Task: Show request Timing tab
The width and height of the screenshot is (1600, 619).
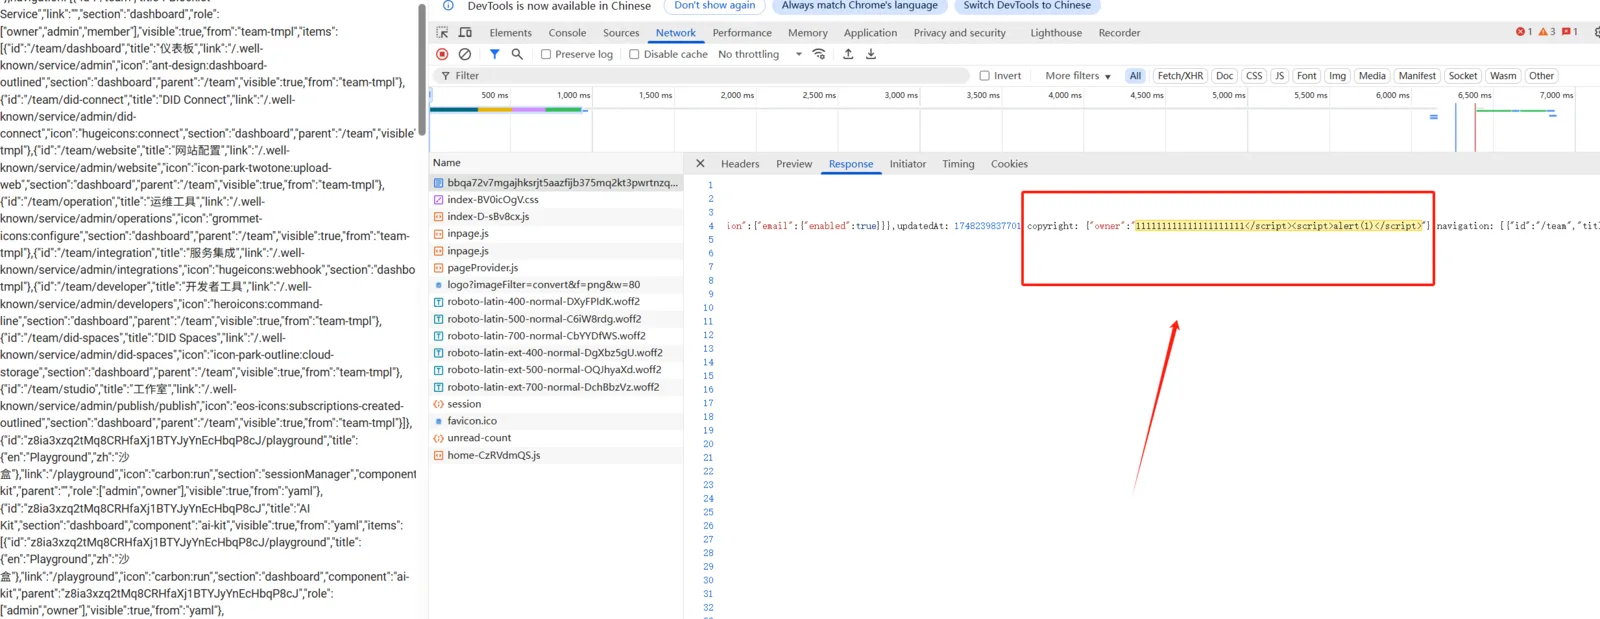Action: pos(958,164)
